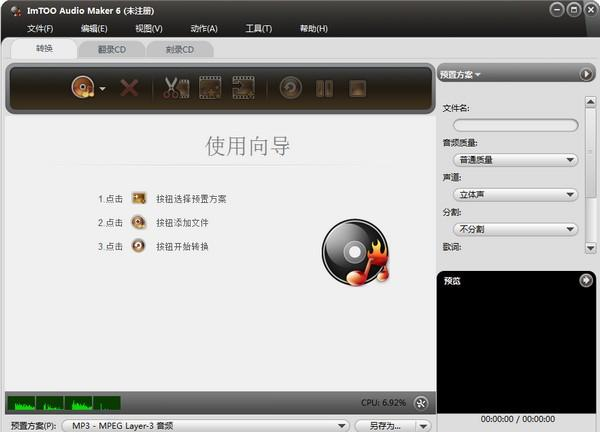Click the green CPU usage graph

point(64,403)
